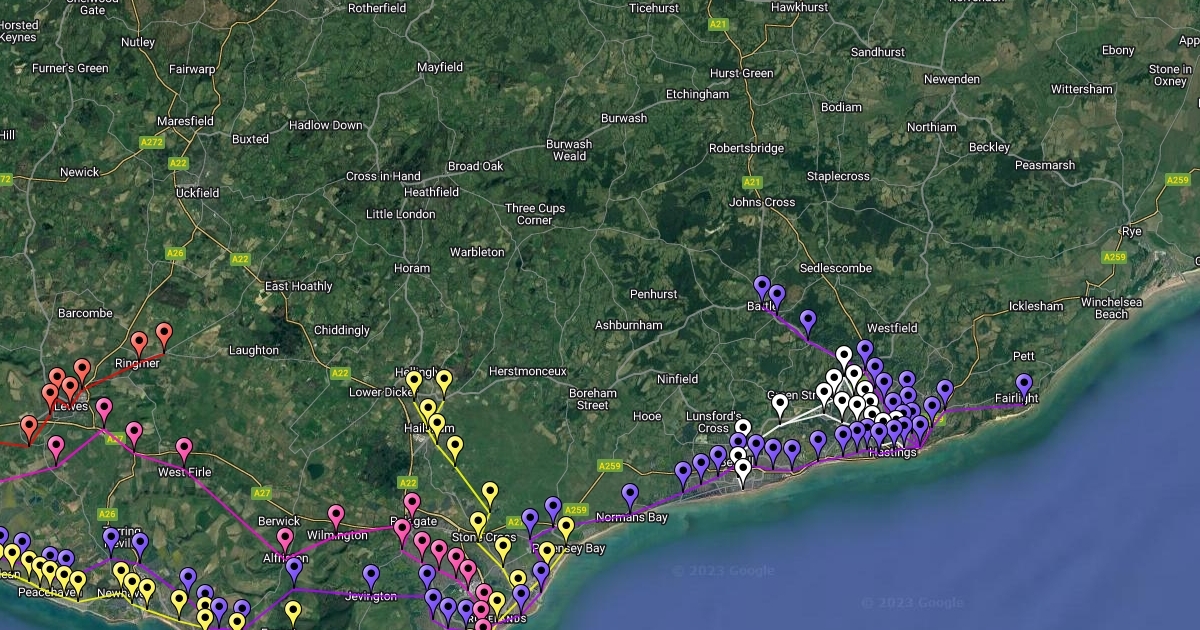This screenshot has width=1200, height=630.
Task: Click the pink pin at West Firle
Action: (184, 449)
